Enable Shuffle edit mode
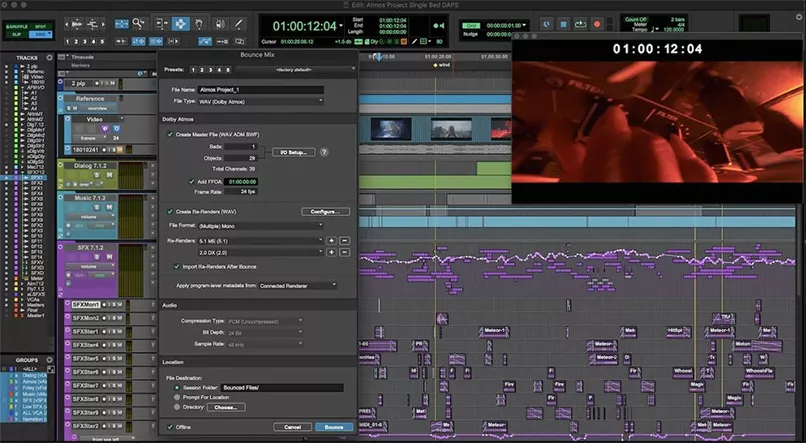806x443 pixels. coord(16,26)
